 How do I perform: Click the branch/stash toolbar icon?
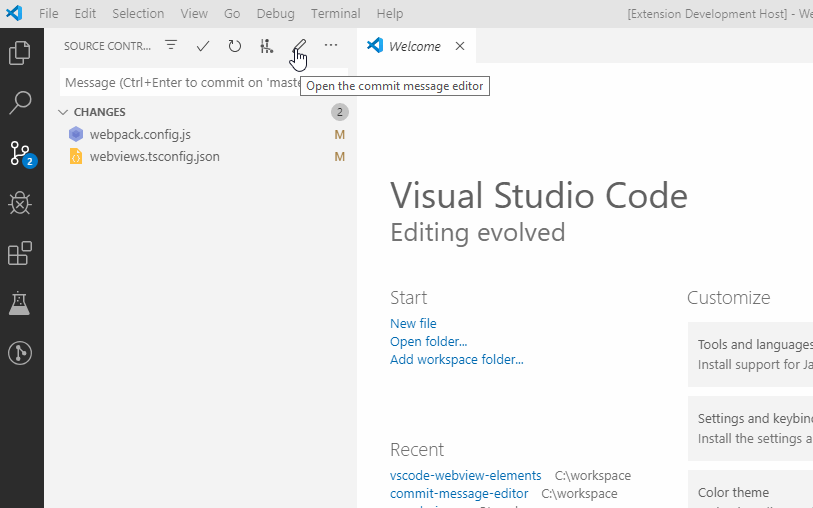(266, 46)
